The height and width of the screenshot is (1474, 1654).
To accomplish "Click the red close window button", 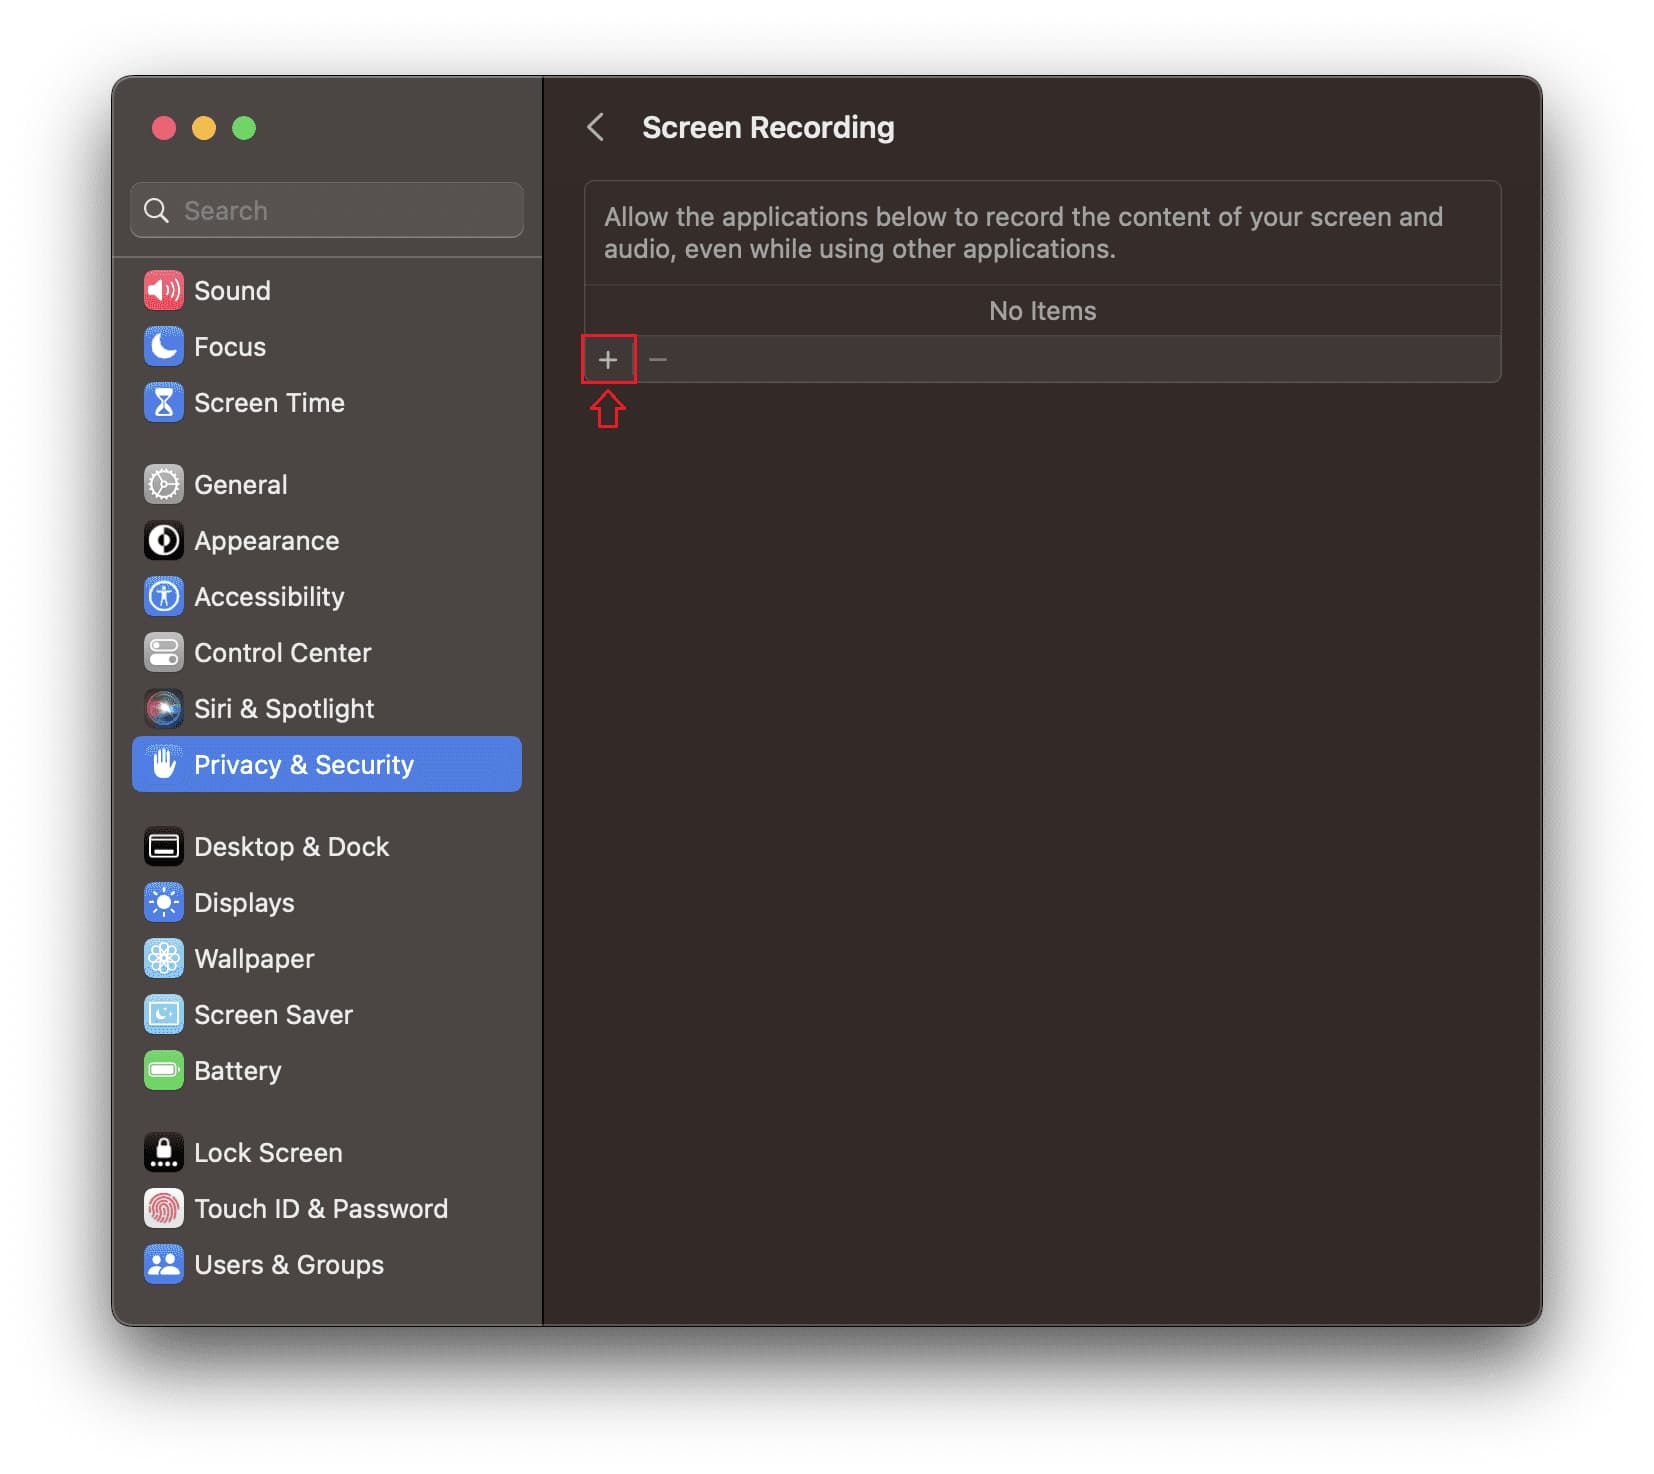I will [x=164, y=128].
